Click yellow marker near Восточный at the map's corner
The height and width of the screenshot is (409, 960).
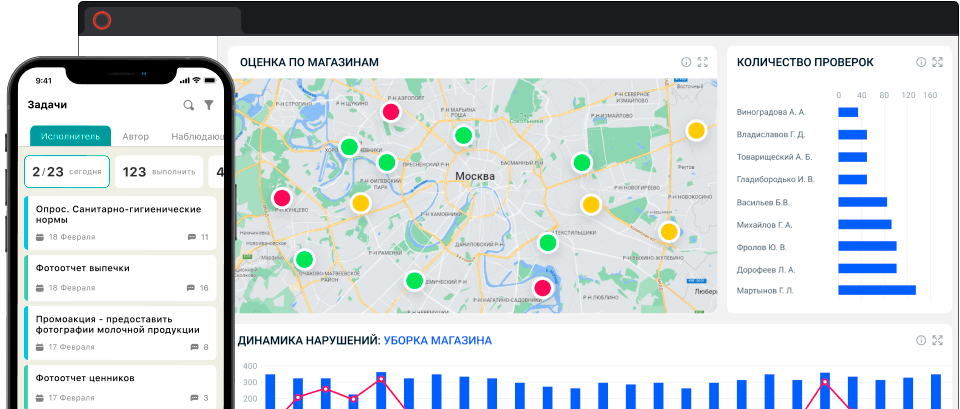696,130
